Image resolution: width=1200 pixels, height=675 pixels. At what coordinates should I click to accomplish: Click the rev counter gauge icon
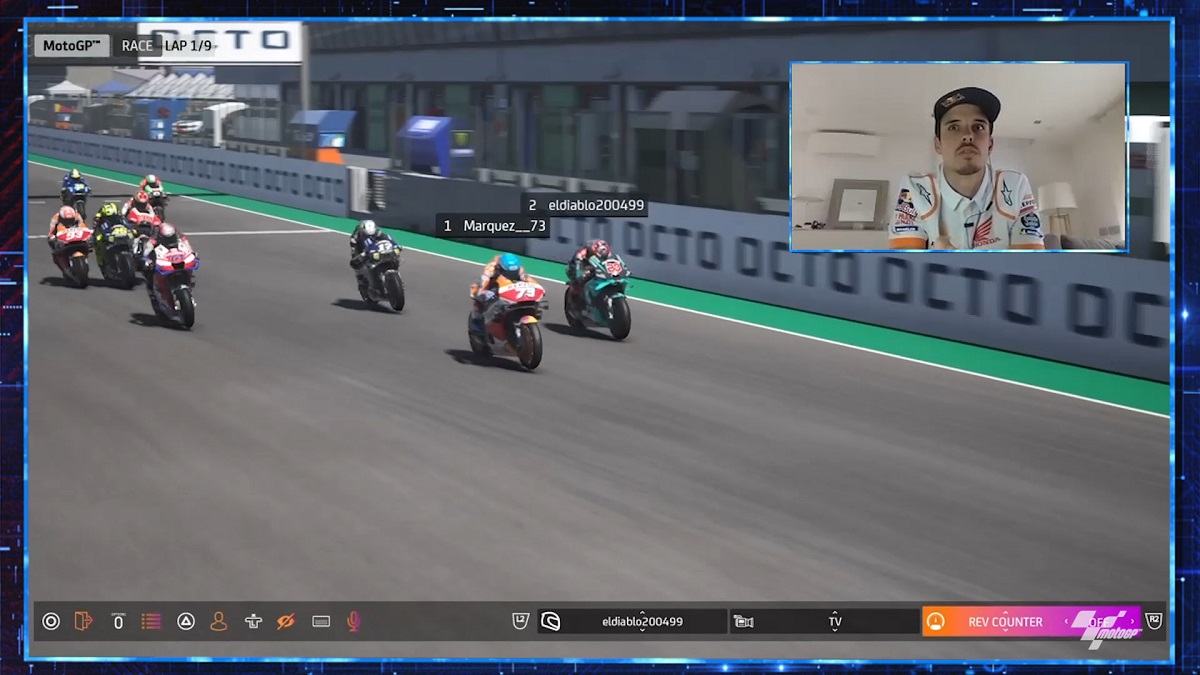click(x=935, y=621)
